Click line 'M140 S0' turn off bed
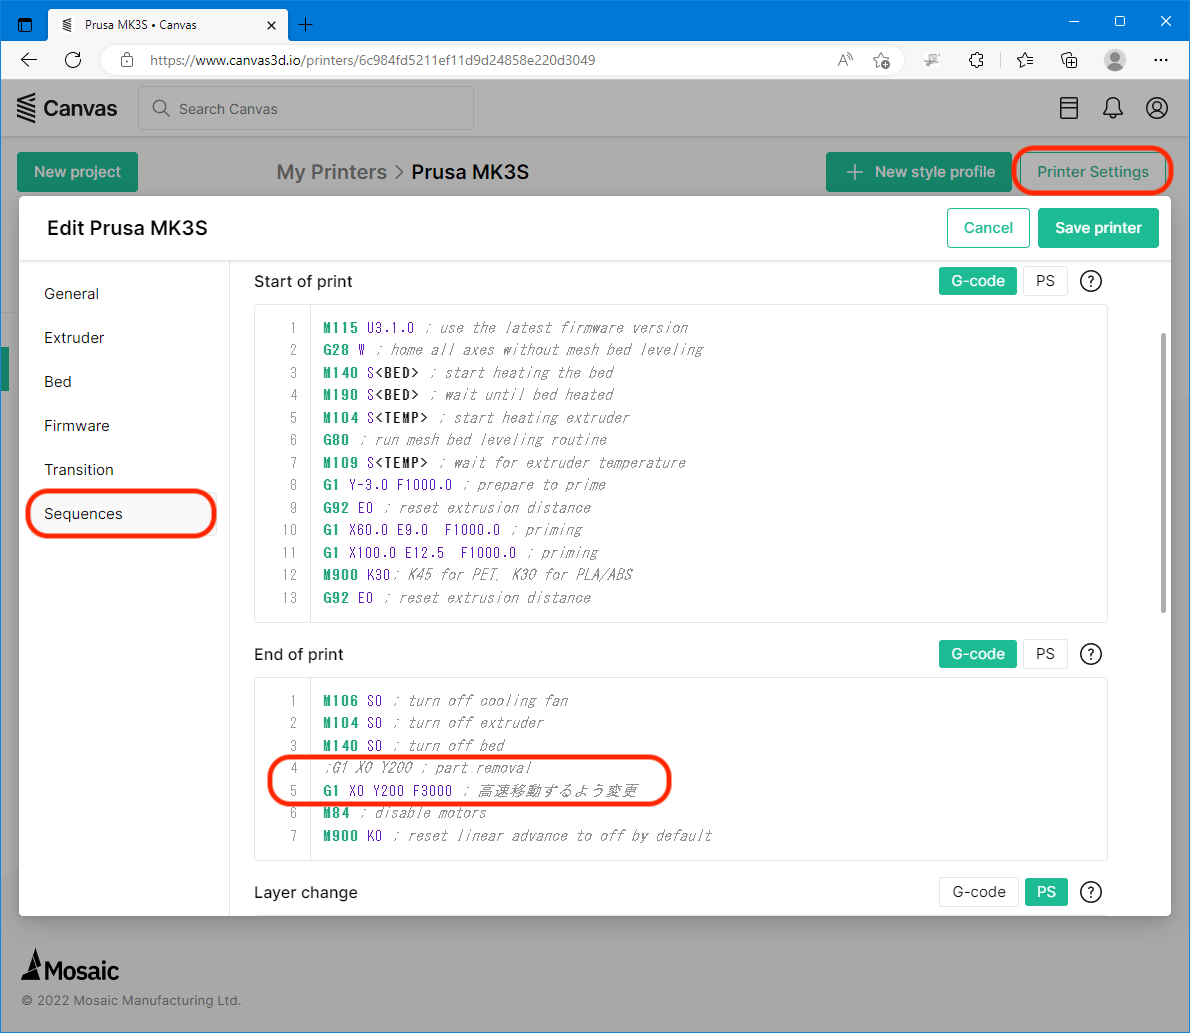Viewport: 1190px width, 1033px height. pyautogui.click(x=414, y=745)
